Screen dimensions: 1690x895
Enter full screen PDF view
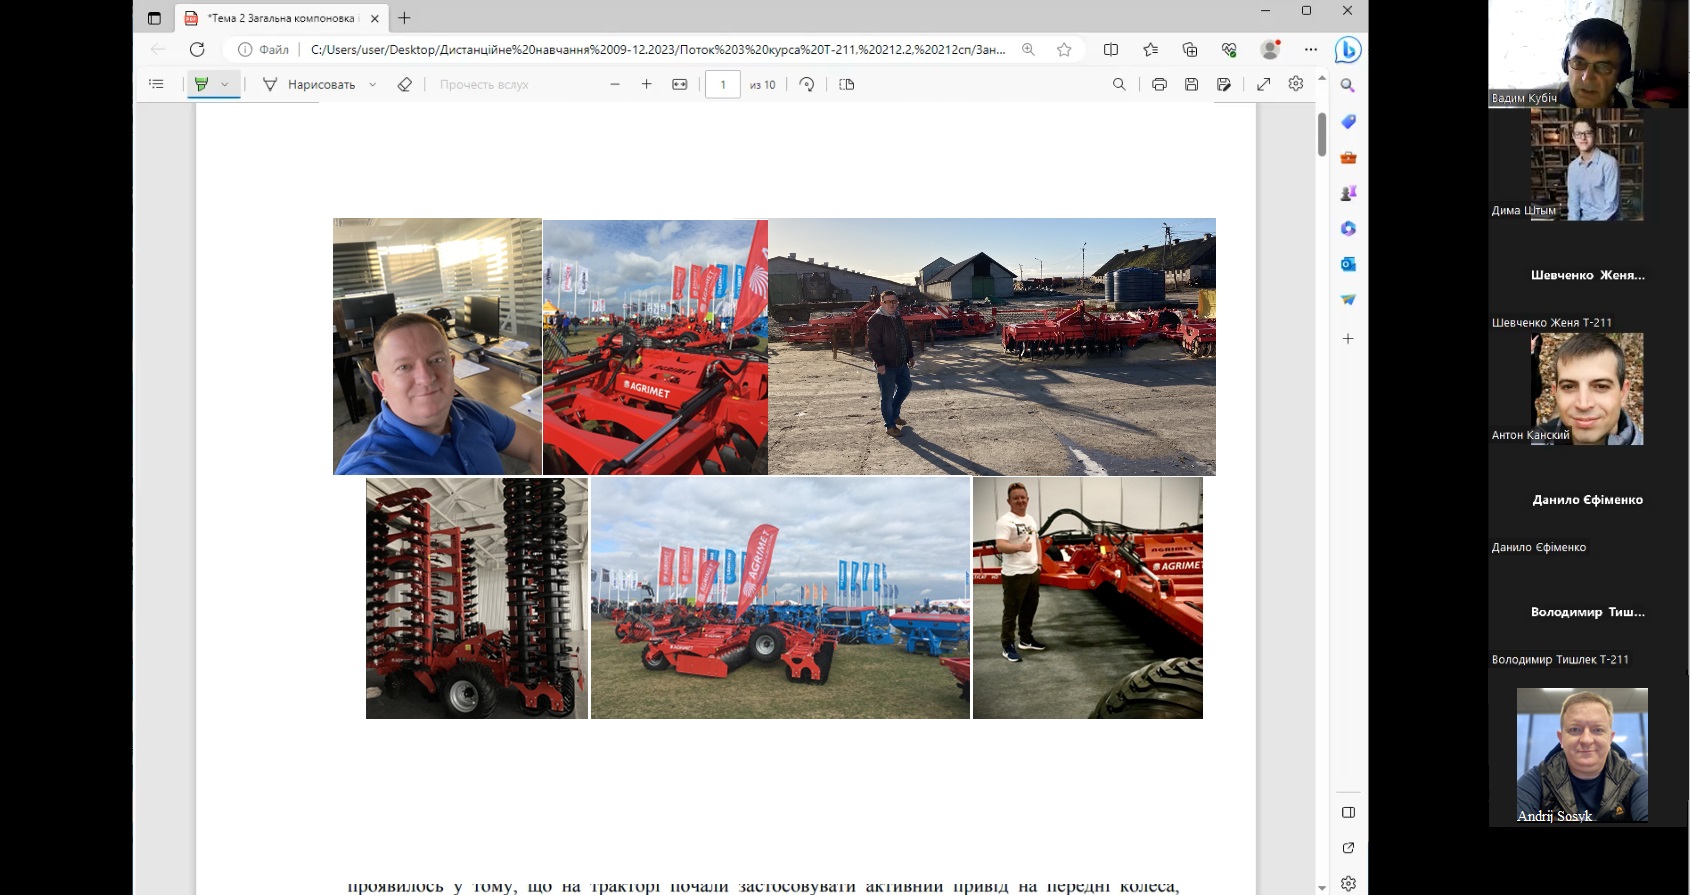click(1264, 85)
